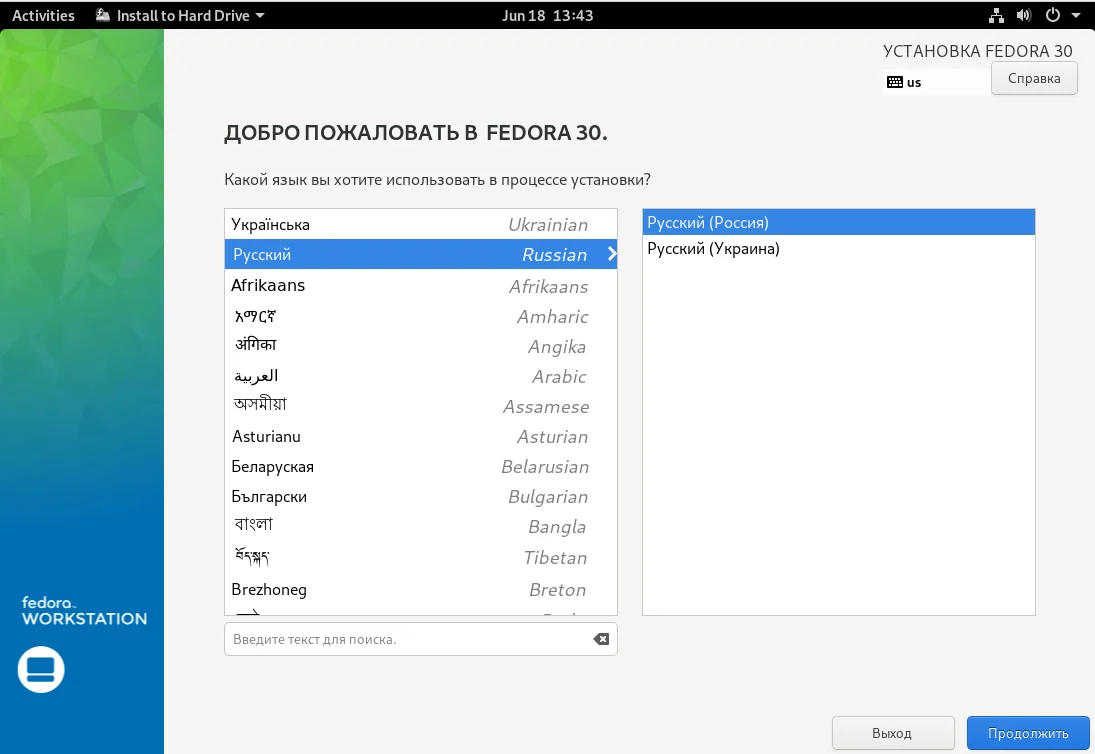Click the installer icon beside Install to Hard Drive
This screenshot has height=754, width=1095.
103,15
